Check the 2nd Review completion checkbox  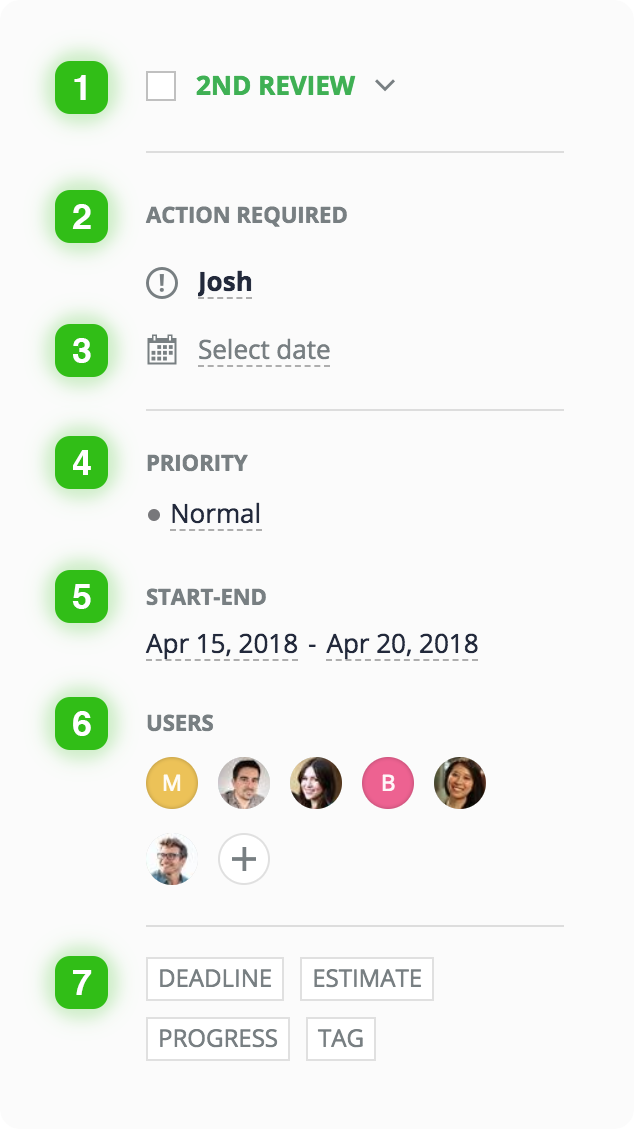pyautogui.click(x=160, y=86)
